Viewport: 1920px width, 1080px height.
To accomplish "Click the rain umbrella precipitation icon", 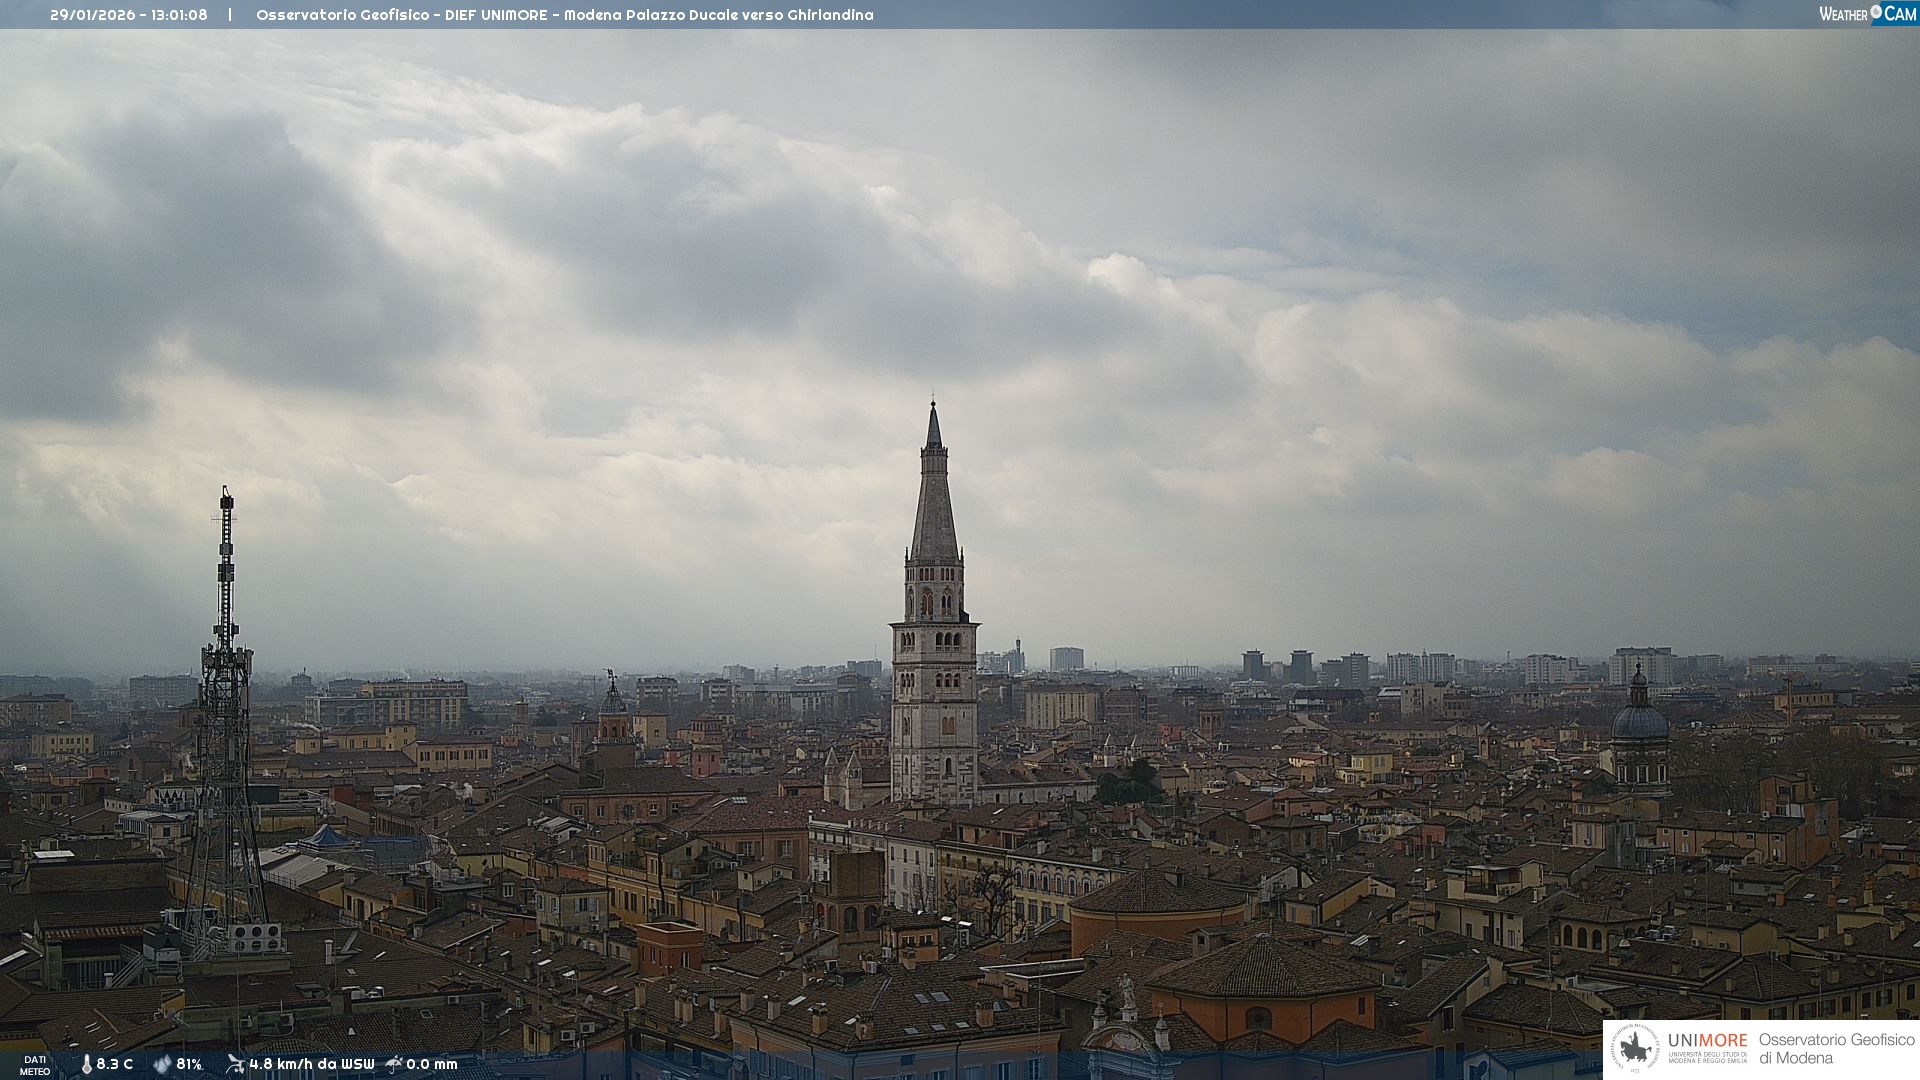I will [394, 1064].
